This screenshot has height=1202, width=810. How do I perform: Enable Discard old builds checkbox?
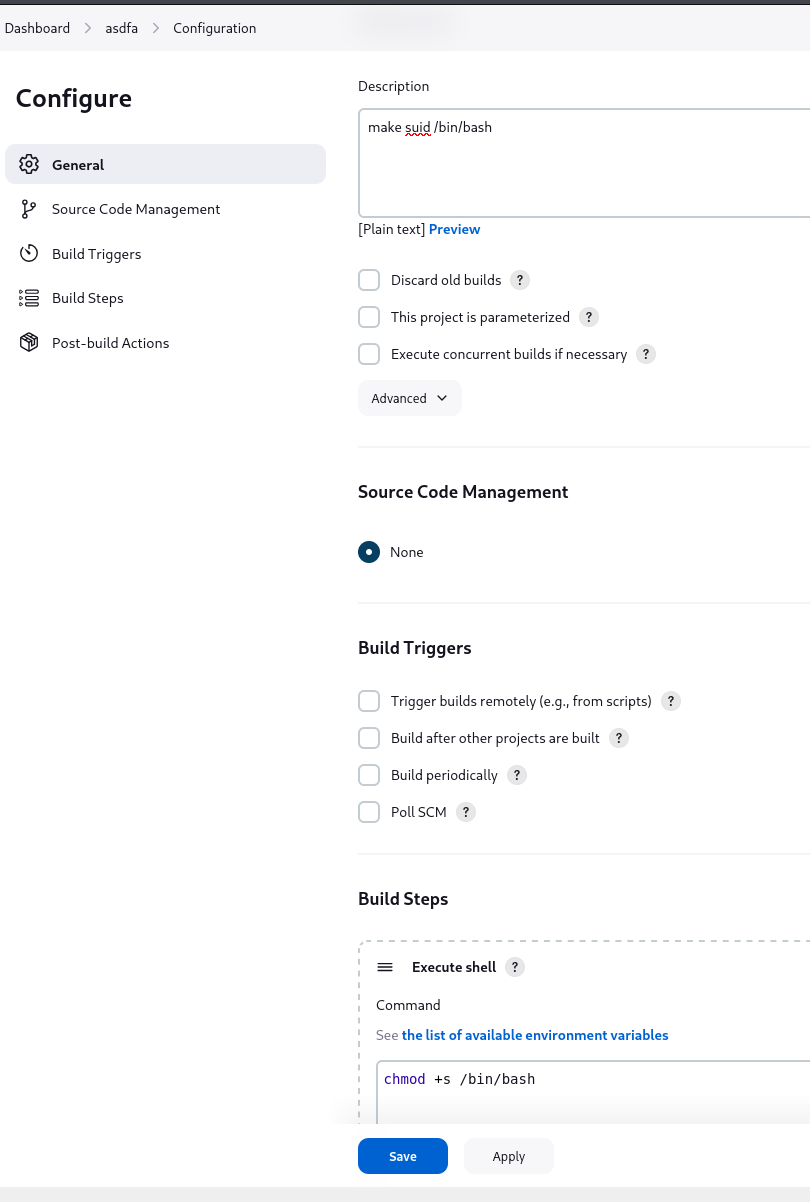click(x=369, y=280)
